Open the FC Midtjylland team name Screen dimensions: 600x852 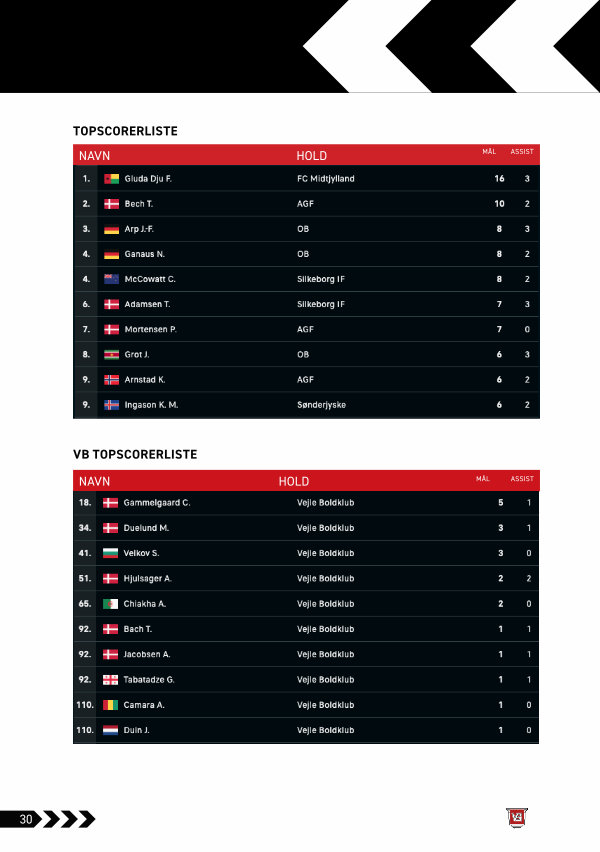coord(325,179)
